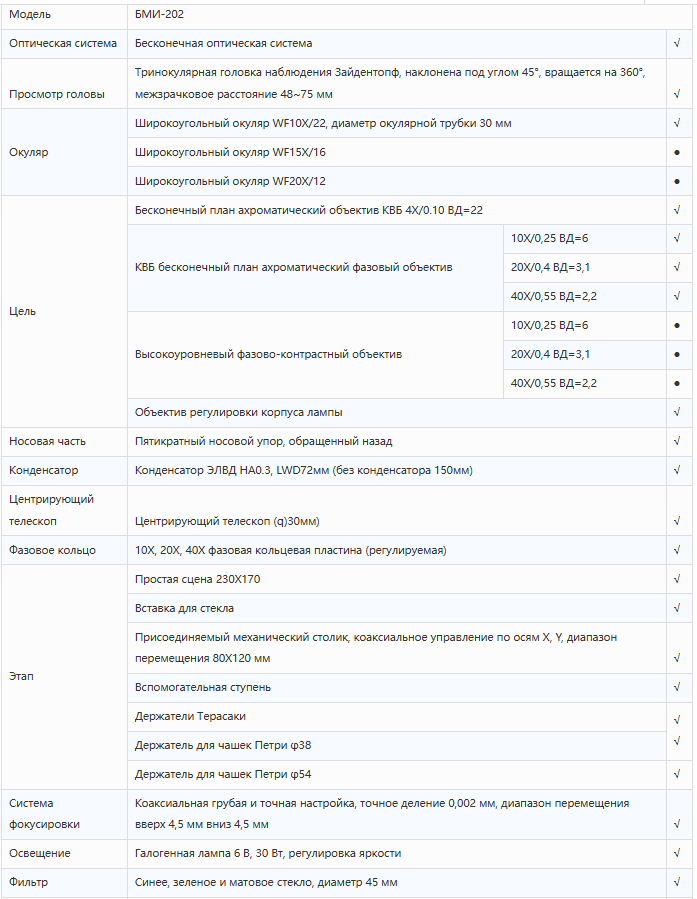
Task: Select the Галогенная лампа 6 В description
Action: pos(267,854)
